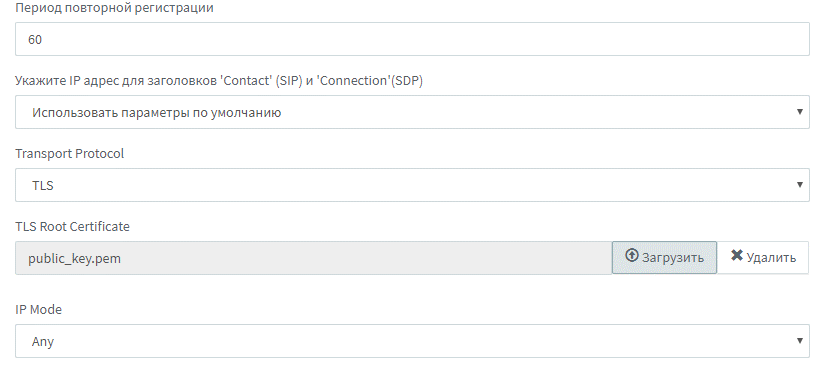The width and height of the screenshot is (825, 368).
Task: Click the 'TLS Root Certificate' label text
Action: point(72,226)
